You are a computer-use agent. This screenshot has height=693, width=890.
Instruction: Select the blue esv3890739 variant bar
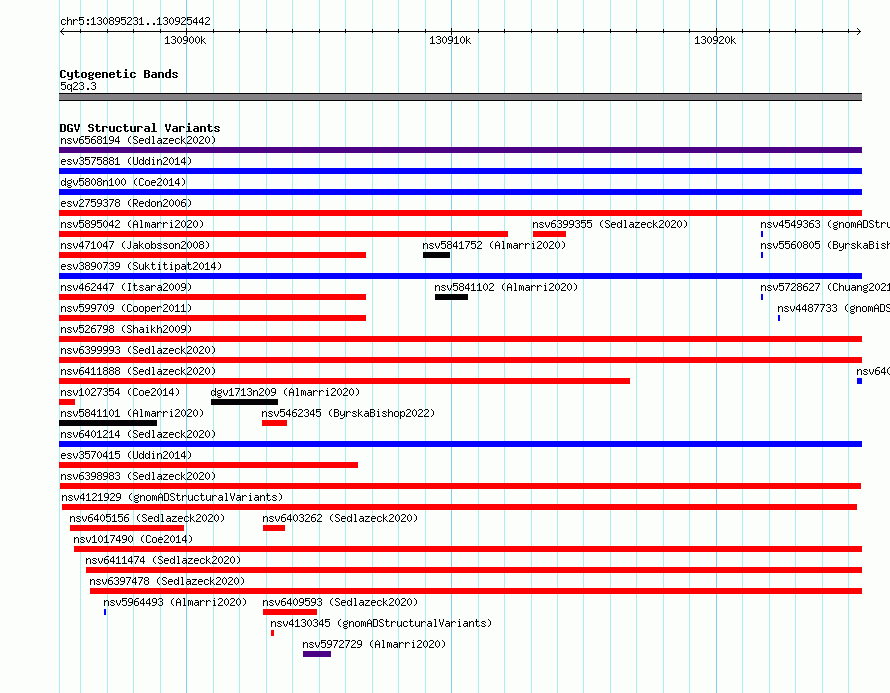(460, 276)
